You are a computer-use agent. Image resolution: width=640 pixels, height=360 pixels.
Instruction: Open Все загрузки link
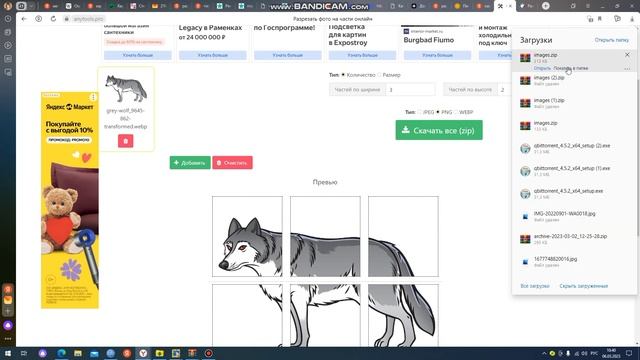tap(535, 286)
